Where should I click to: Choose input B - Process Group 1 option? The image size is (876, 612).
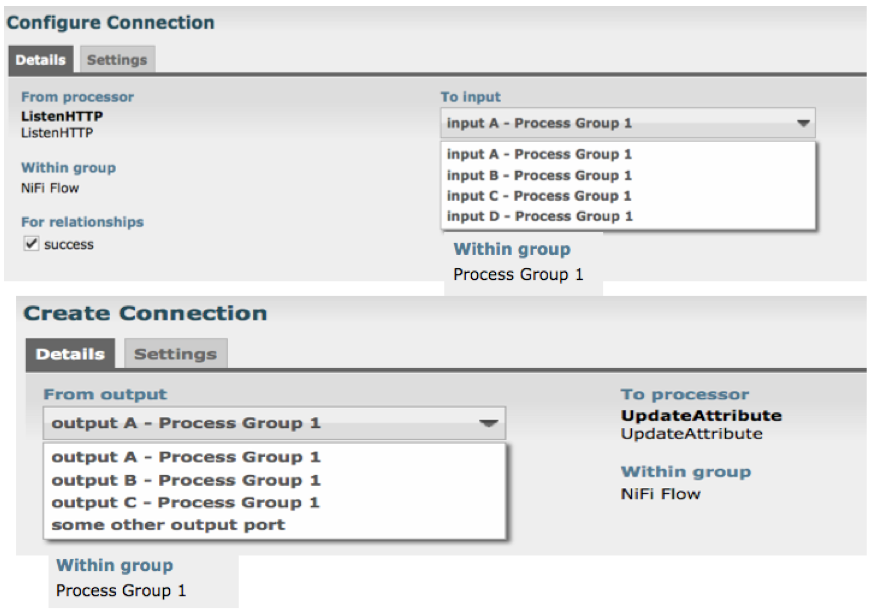point(539,175)
